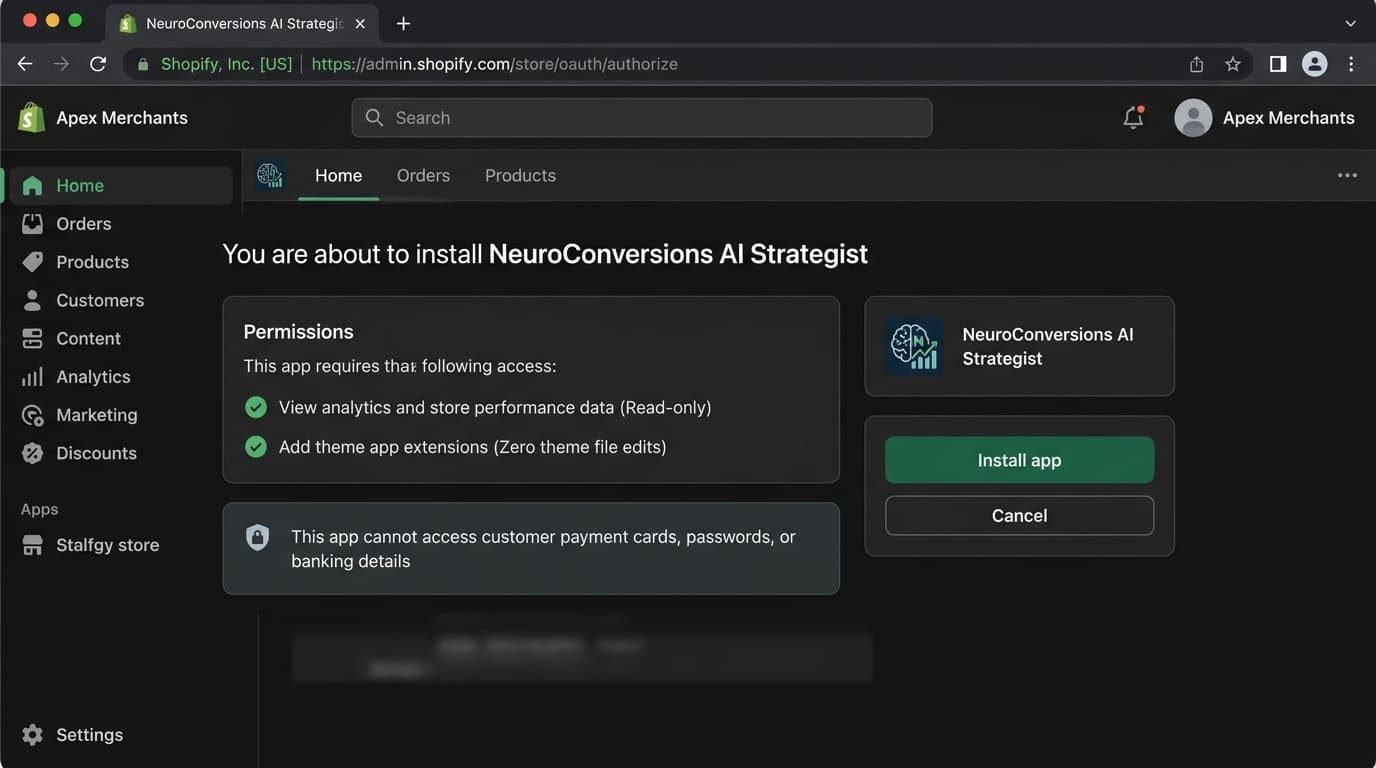Open the Chrome three-dot menu
This screenshot has width=1376, height=768.
(1351, 64)
